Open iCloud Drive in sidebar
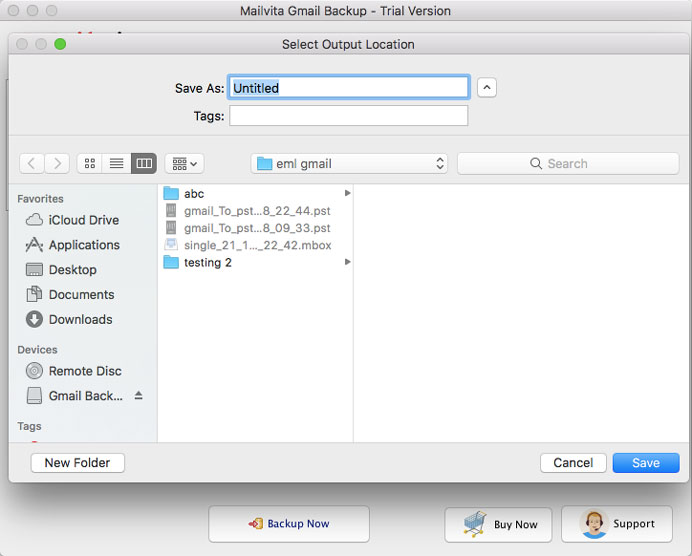 (x=83, y=220)
